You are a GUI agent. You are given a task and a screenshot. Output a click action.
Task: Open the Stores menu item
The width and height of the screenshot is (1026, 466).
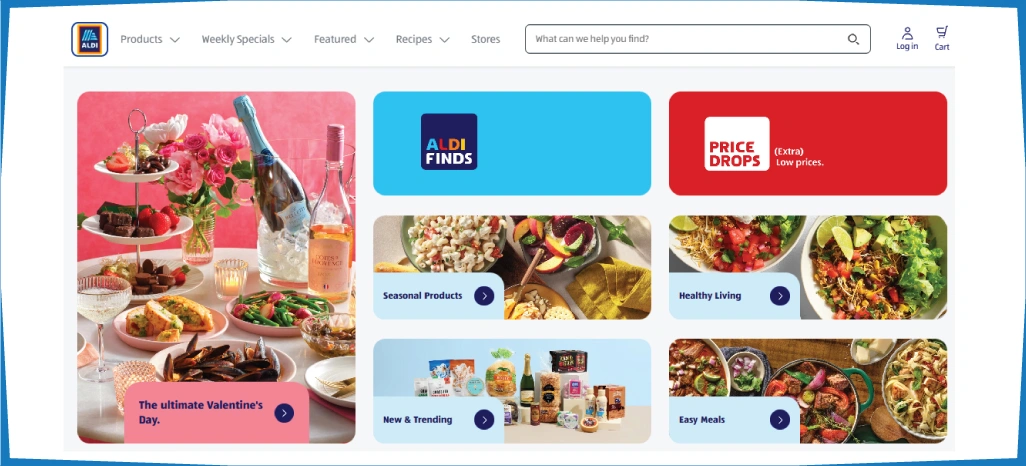pyautogui.click(x=486, y=39)
